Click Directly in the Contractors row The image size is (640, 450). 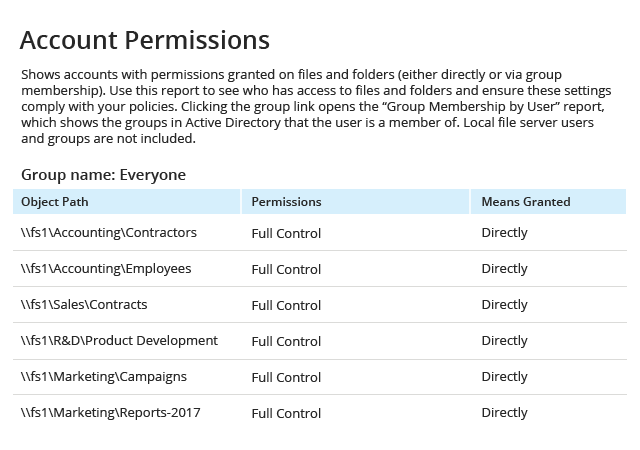click(x=504, y=233)
